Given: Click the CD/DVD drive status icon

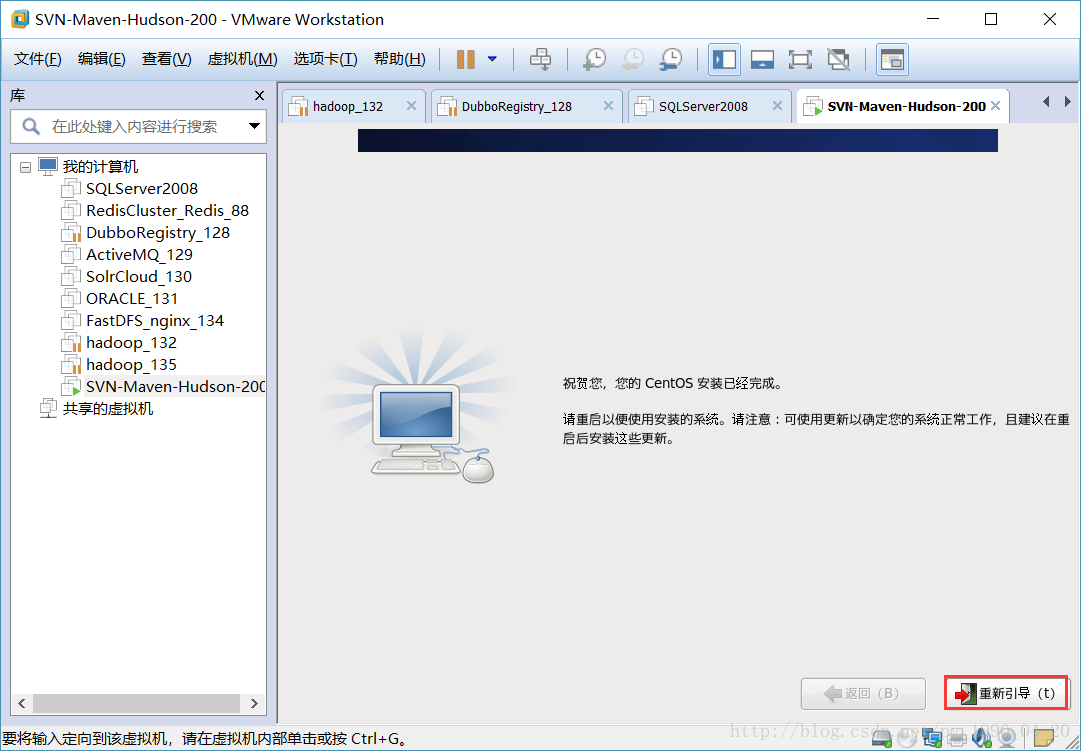Looking at the screenshot, I should pos(907,739).
